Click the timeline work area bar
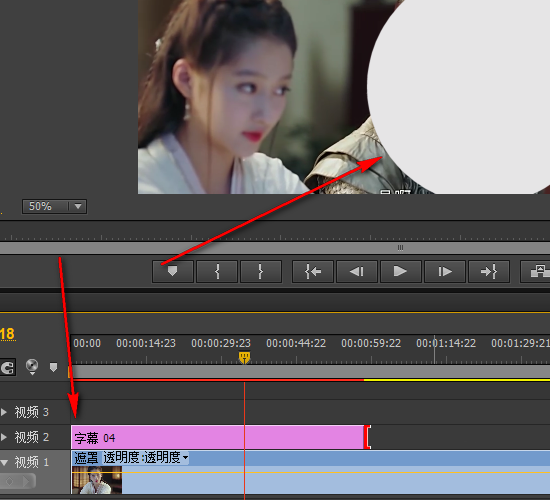The width and height of the screenshot is (550, 500). pos(309,372)
